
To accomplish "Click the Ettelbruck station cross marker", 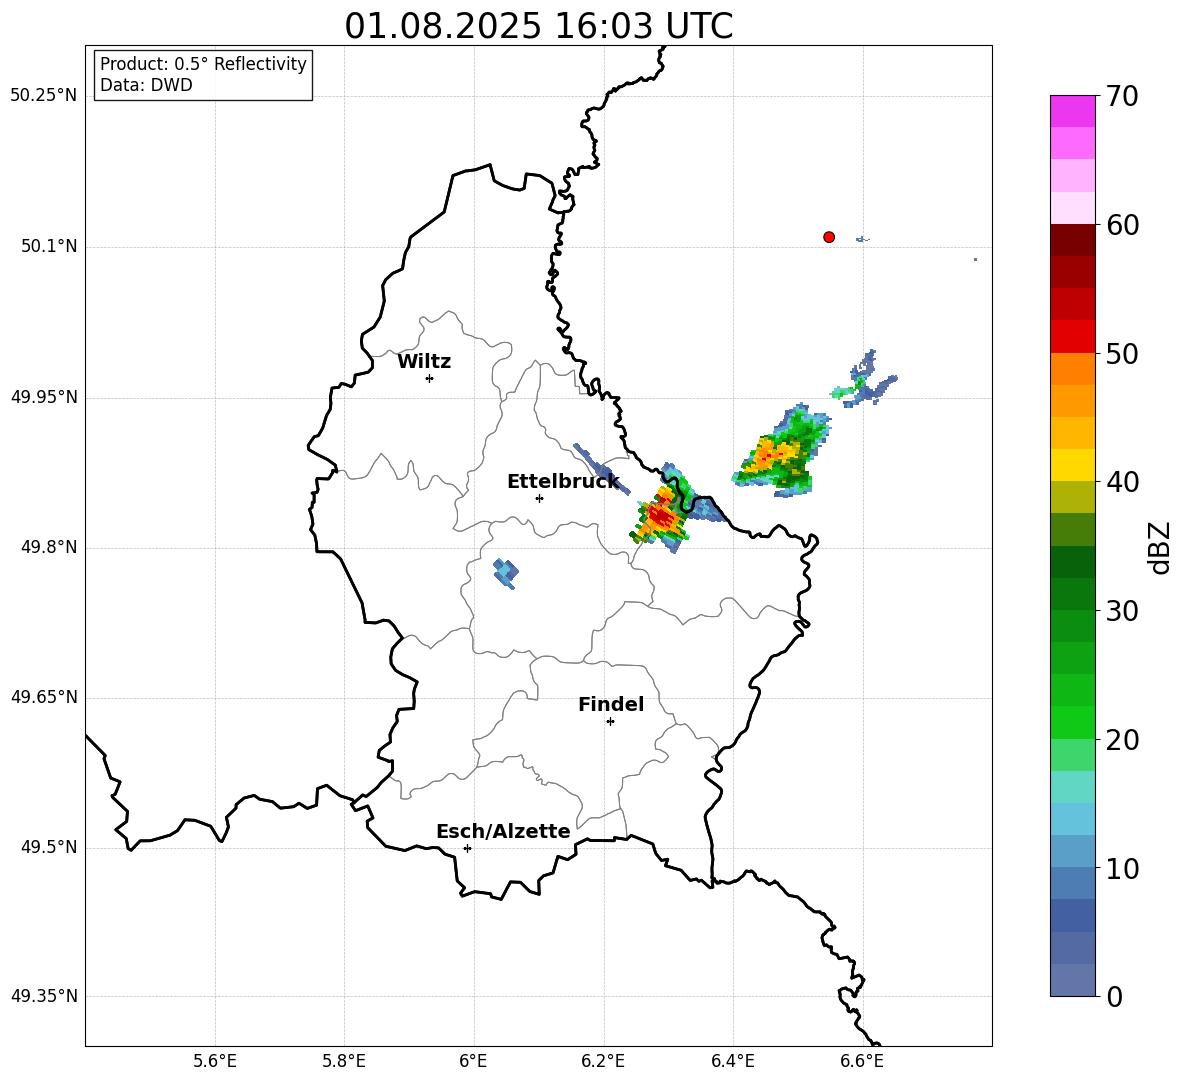I will pos(539,498).
